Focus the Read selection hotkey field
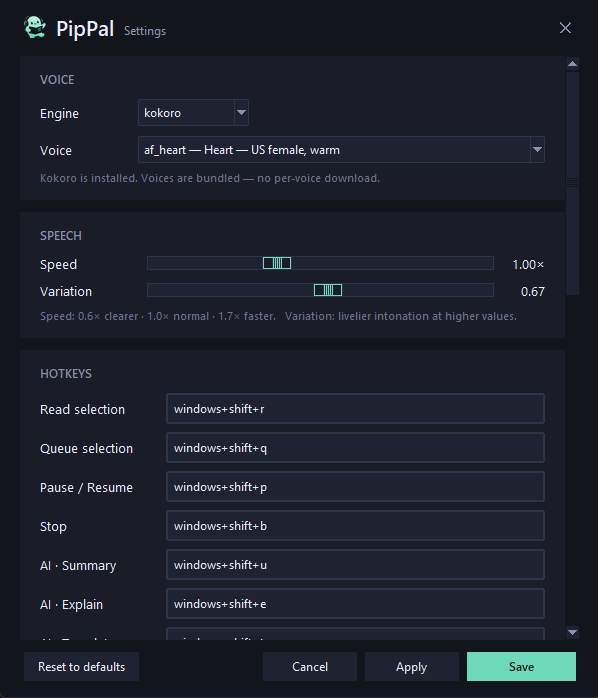Screen dimensions: 598x698 click(355, 409)
